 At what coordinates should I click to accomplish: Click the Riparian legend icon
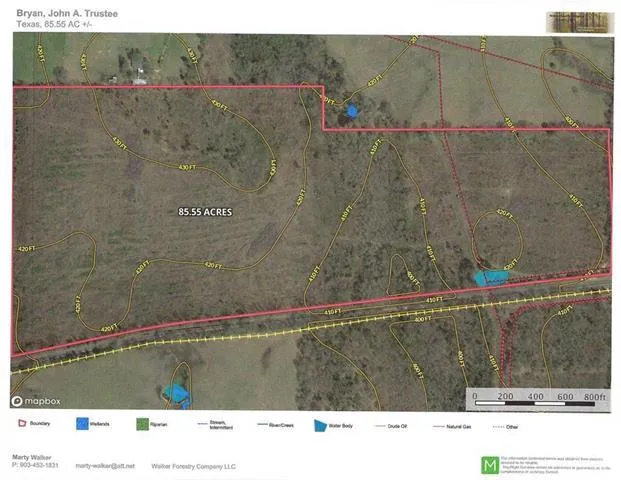(140, 425)
